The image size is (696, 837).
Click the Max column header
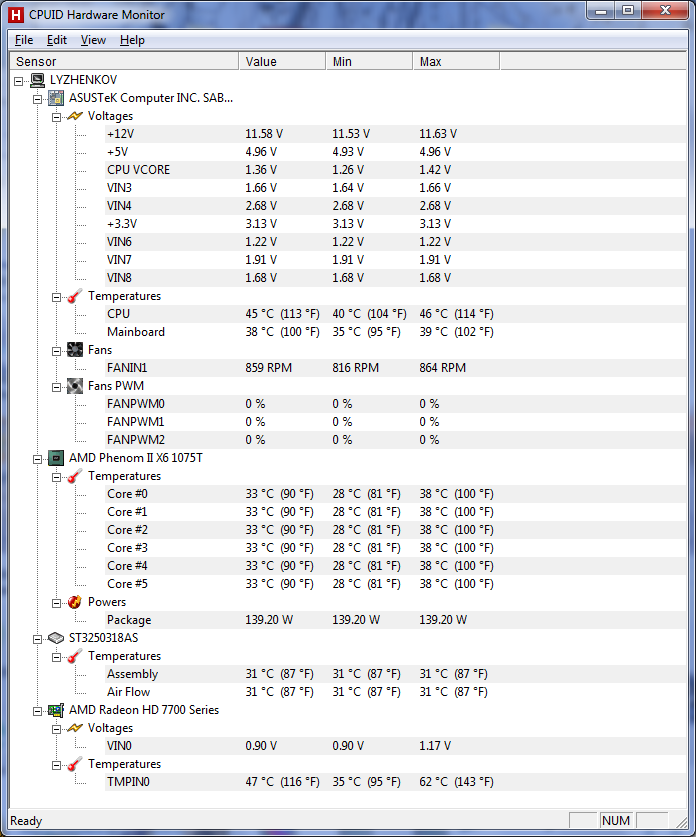pyautogui.click(x=456, y=61)
